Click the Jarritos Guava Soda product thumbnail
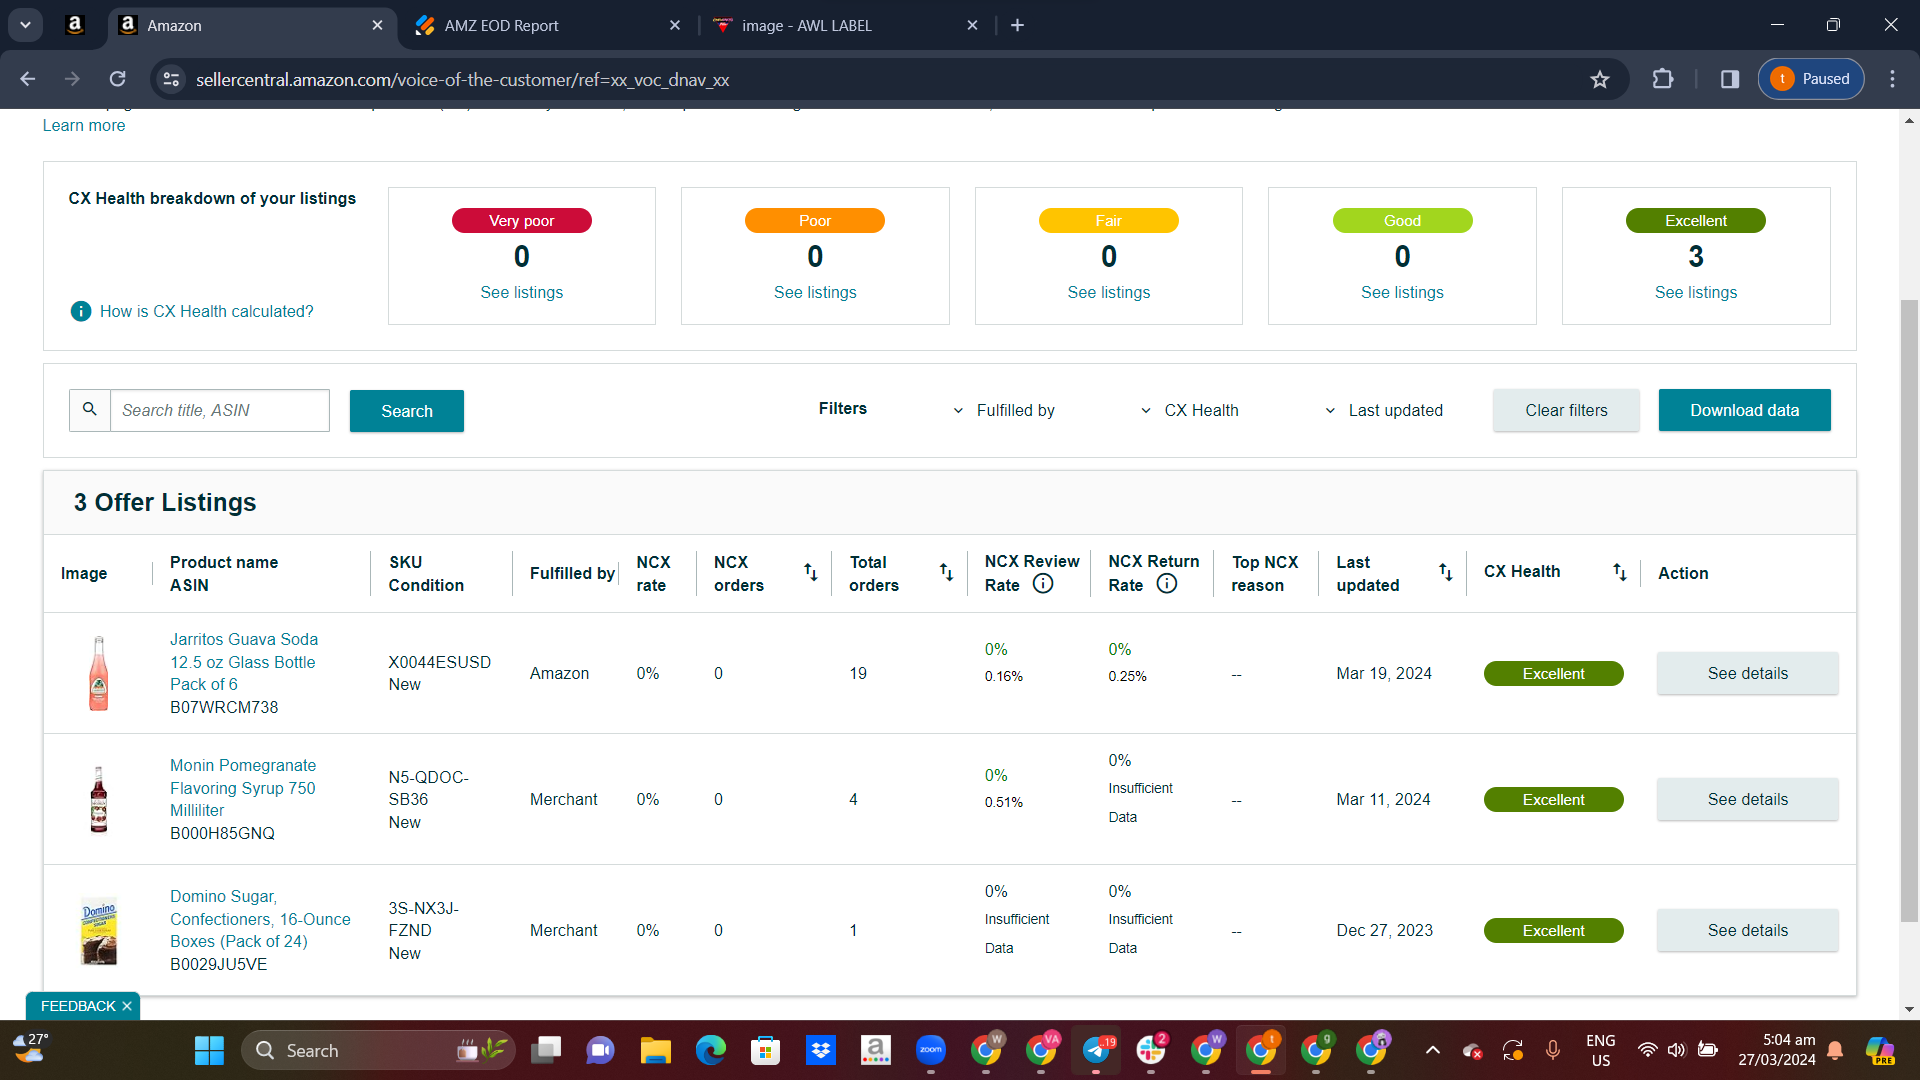 point(99,673)
